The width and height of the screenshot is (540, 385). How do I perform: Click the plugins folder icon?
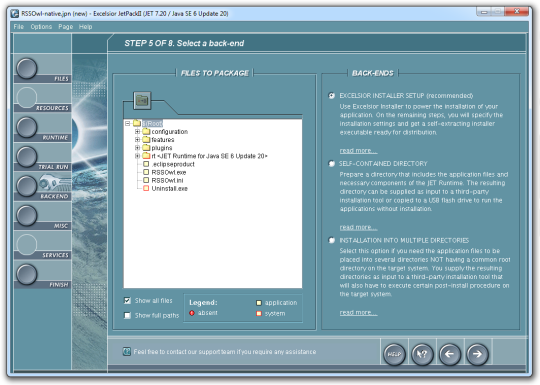146,148
